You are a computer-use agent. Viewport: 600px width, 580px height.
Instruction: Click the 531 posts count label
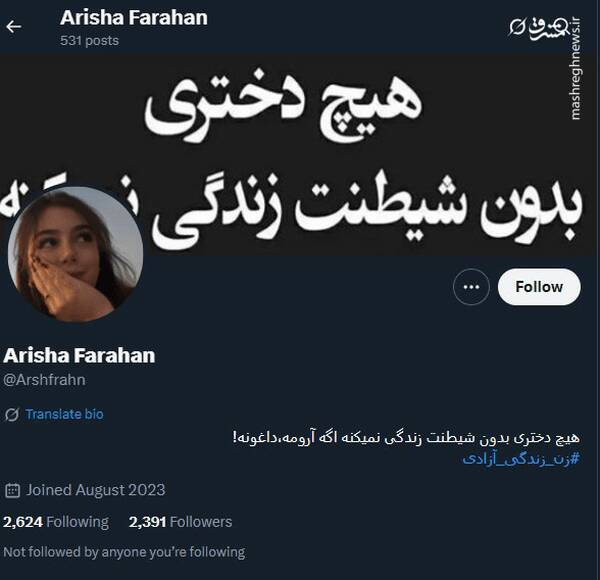[x=89, y=41]
